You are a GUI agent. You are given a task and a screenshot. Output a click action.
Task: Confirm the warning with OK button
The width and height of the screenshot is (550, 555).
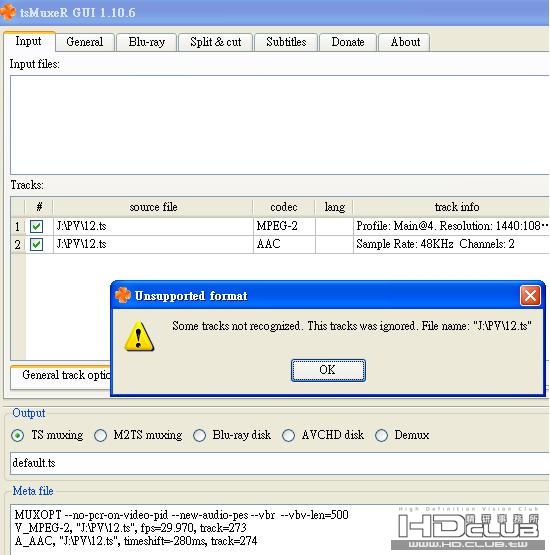(x=328, y=370)
